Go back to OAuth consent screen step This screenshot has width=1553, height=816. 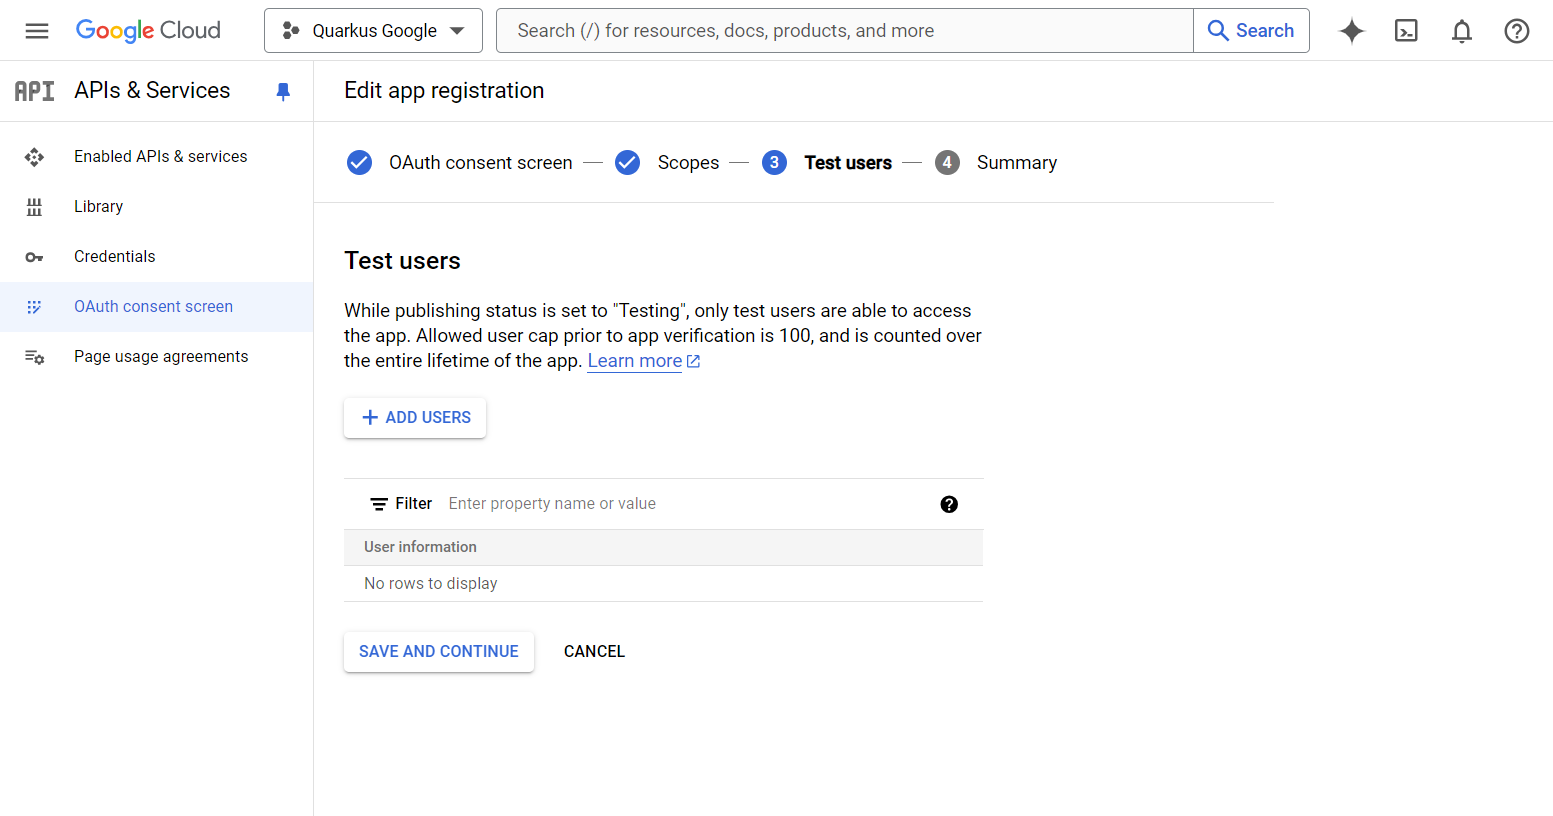tap(481, 163)
